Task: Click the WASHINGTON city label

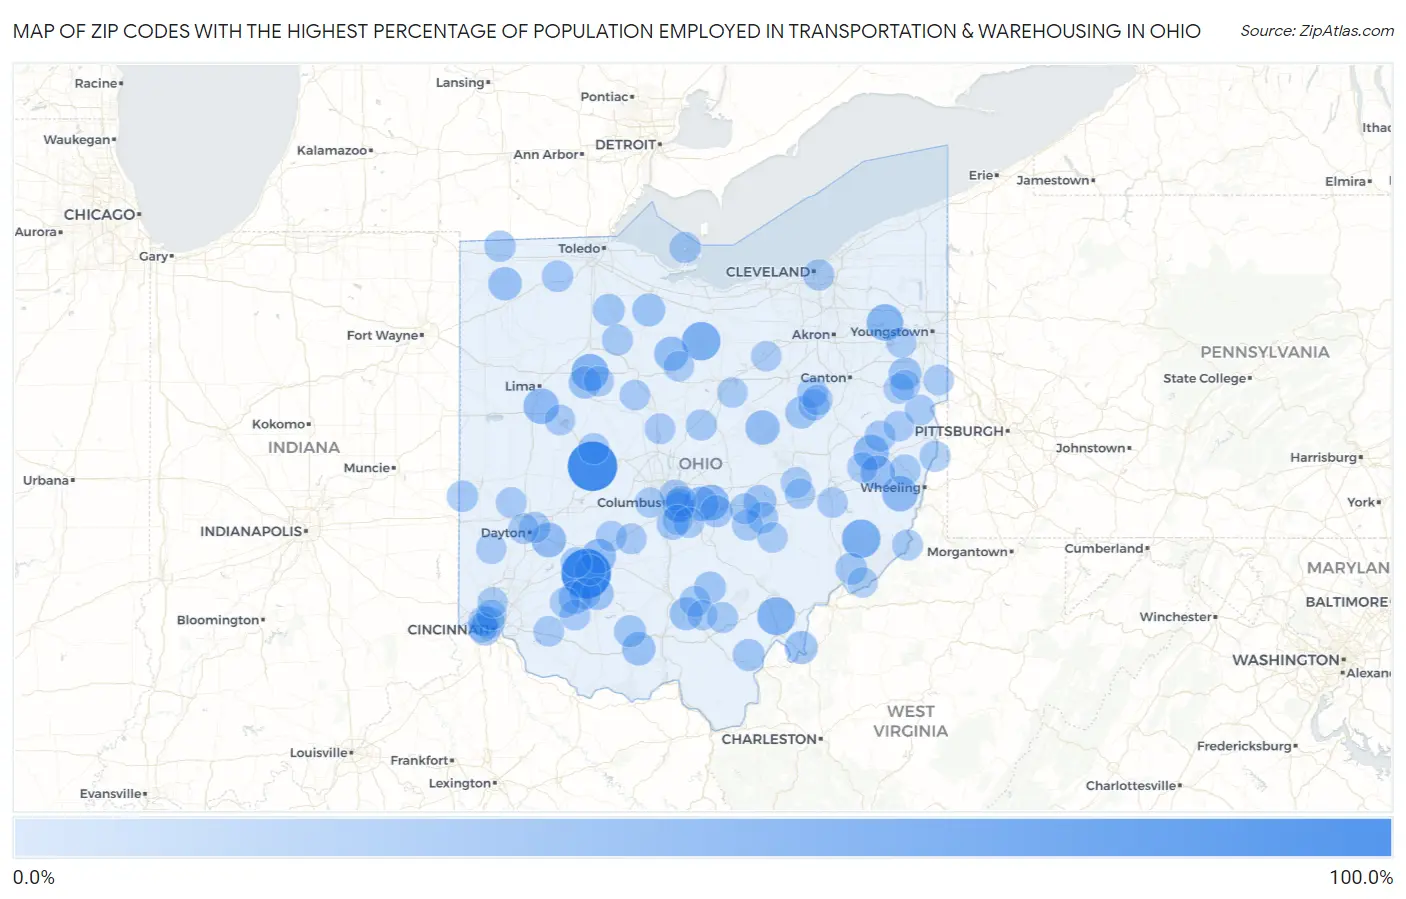Action: (1286, 660)
